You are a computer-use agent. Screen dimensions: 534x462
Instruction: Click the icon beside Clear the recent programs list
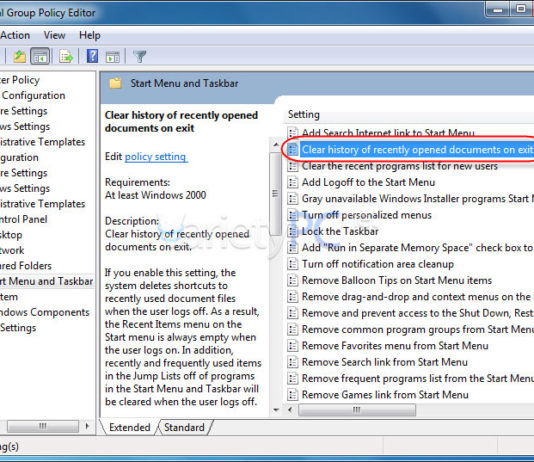(x=292, y=166)
